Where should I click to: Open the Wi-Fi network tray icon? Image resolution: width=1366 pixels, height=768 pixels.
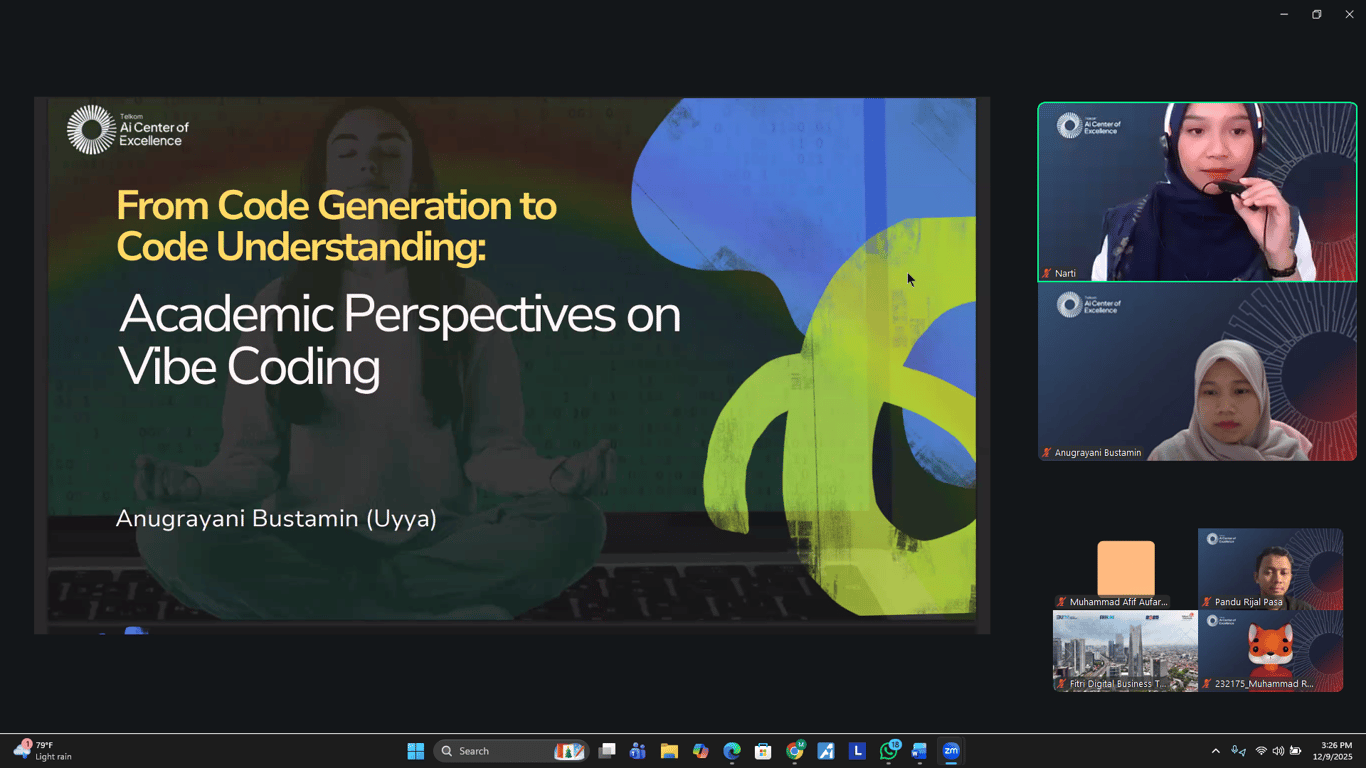coord(1261,751)
